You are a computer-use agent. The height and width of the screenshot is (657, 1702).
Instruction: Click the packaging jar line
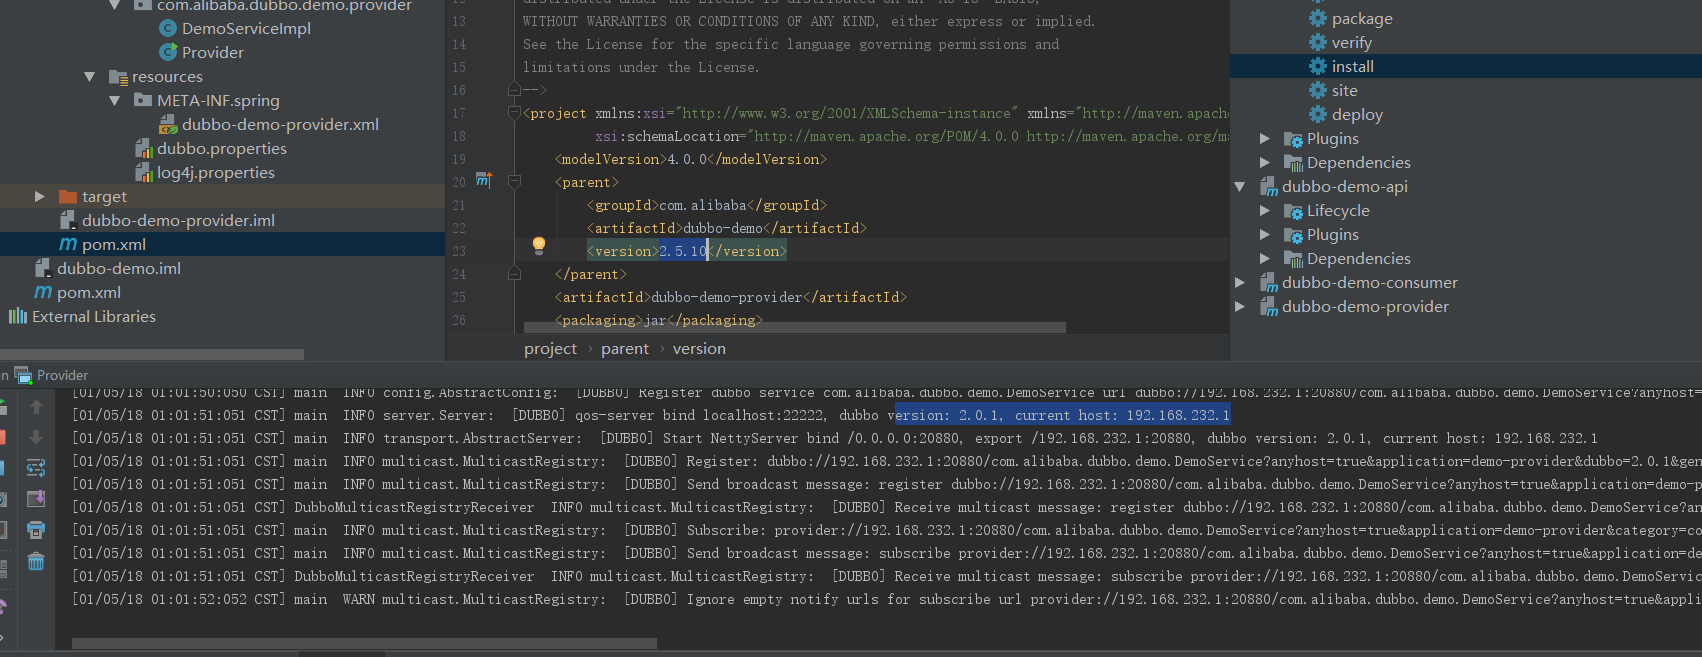658,320
